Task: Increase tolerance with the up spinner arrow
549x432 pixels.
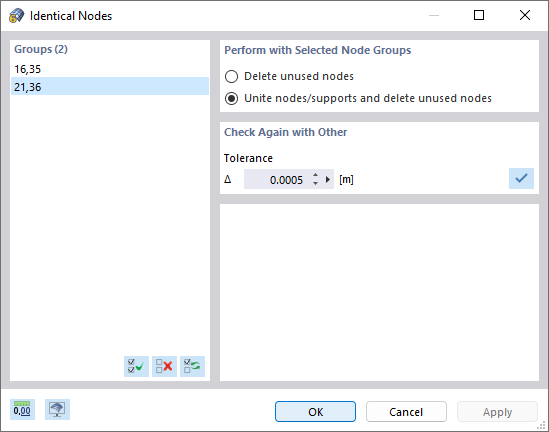Action: [315, 175]
